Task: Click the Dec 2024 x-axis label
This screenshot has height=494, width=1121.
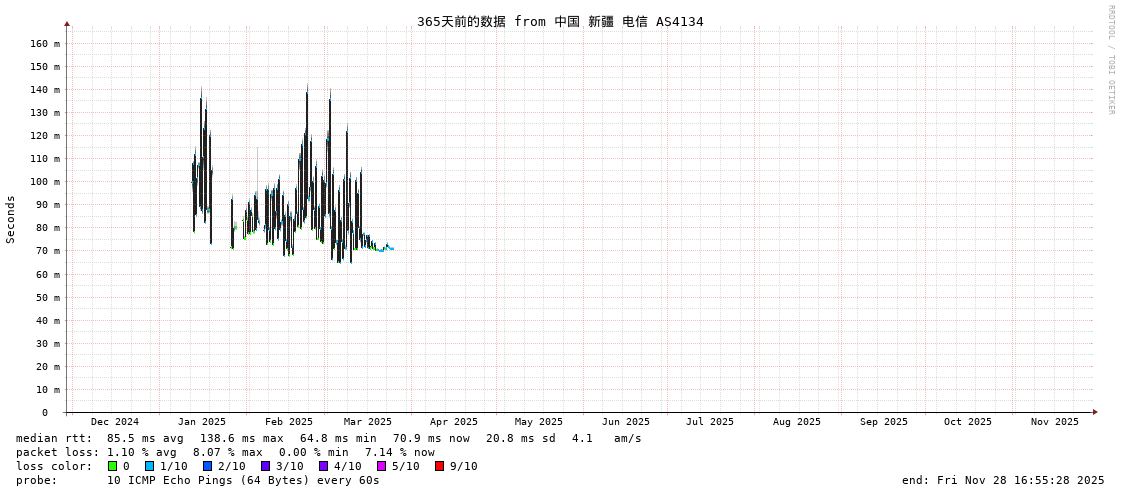Action: 115,422
